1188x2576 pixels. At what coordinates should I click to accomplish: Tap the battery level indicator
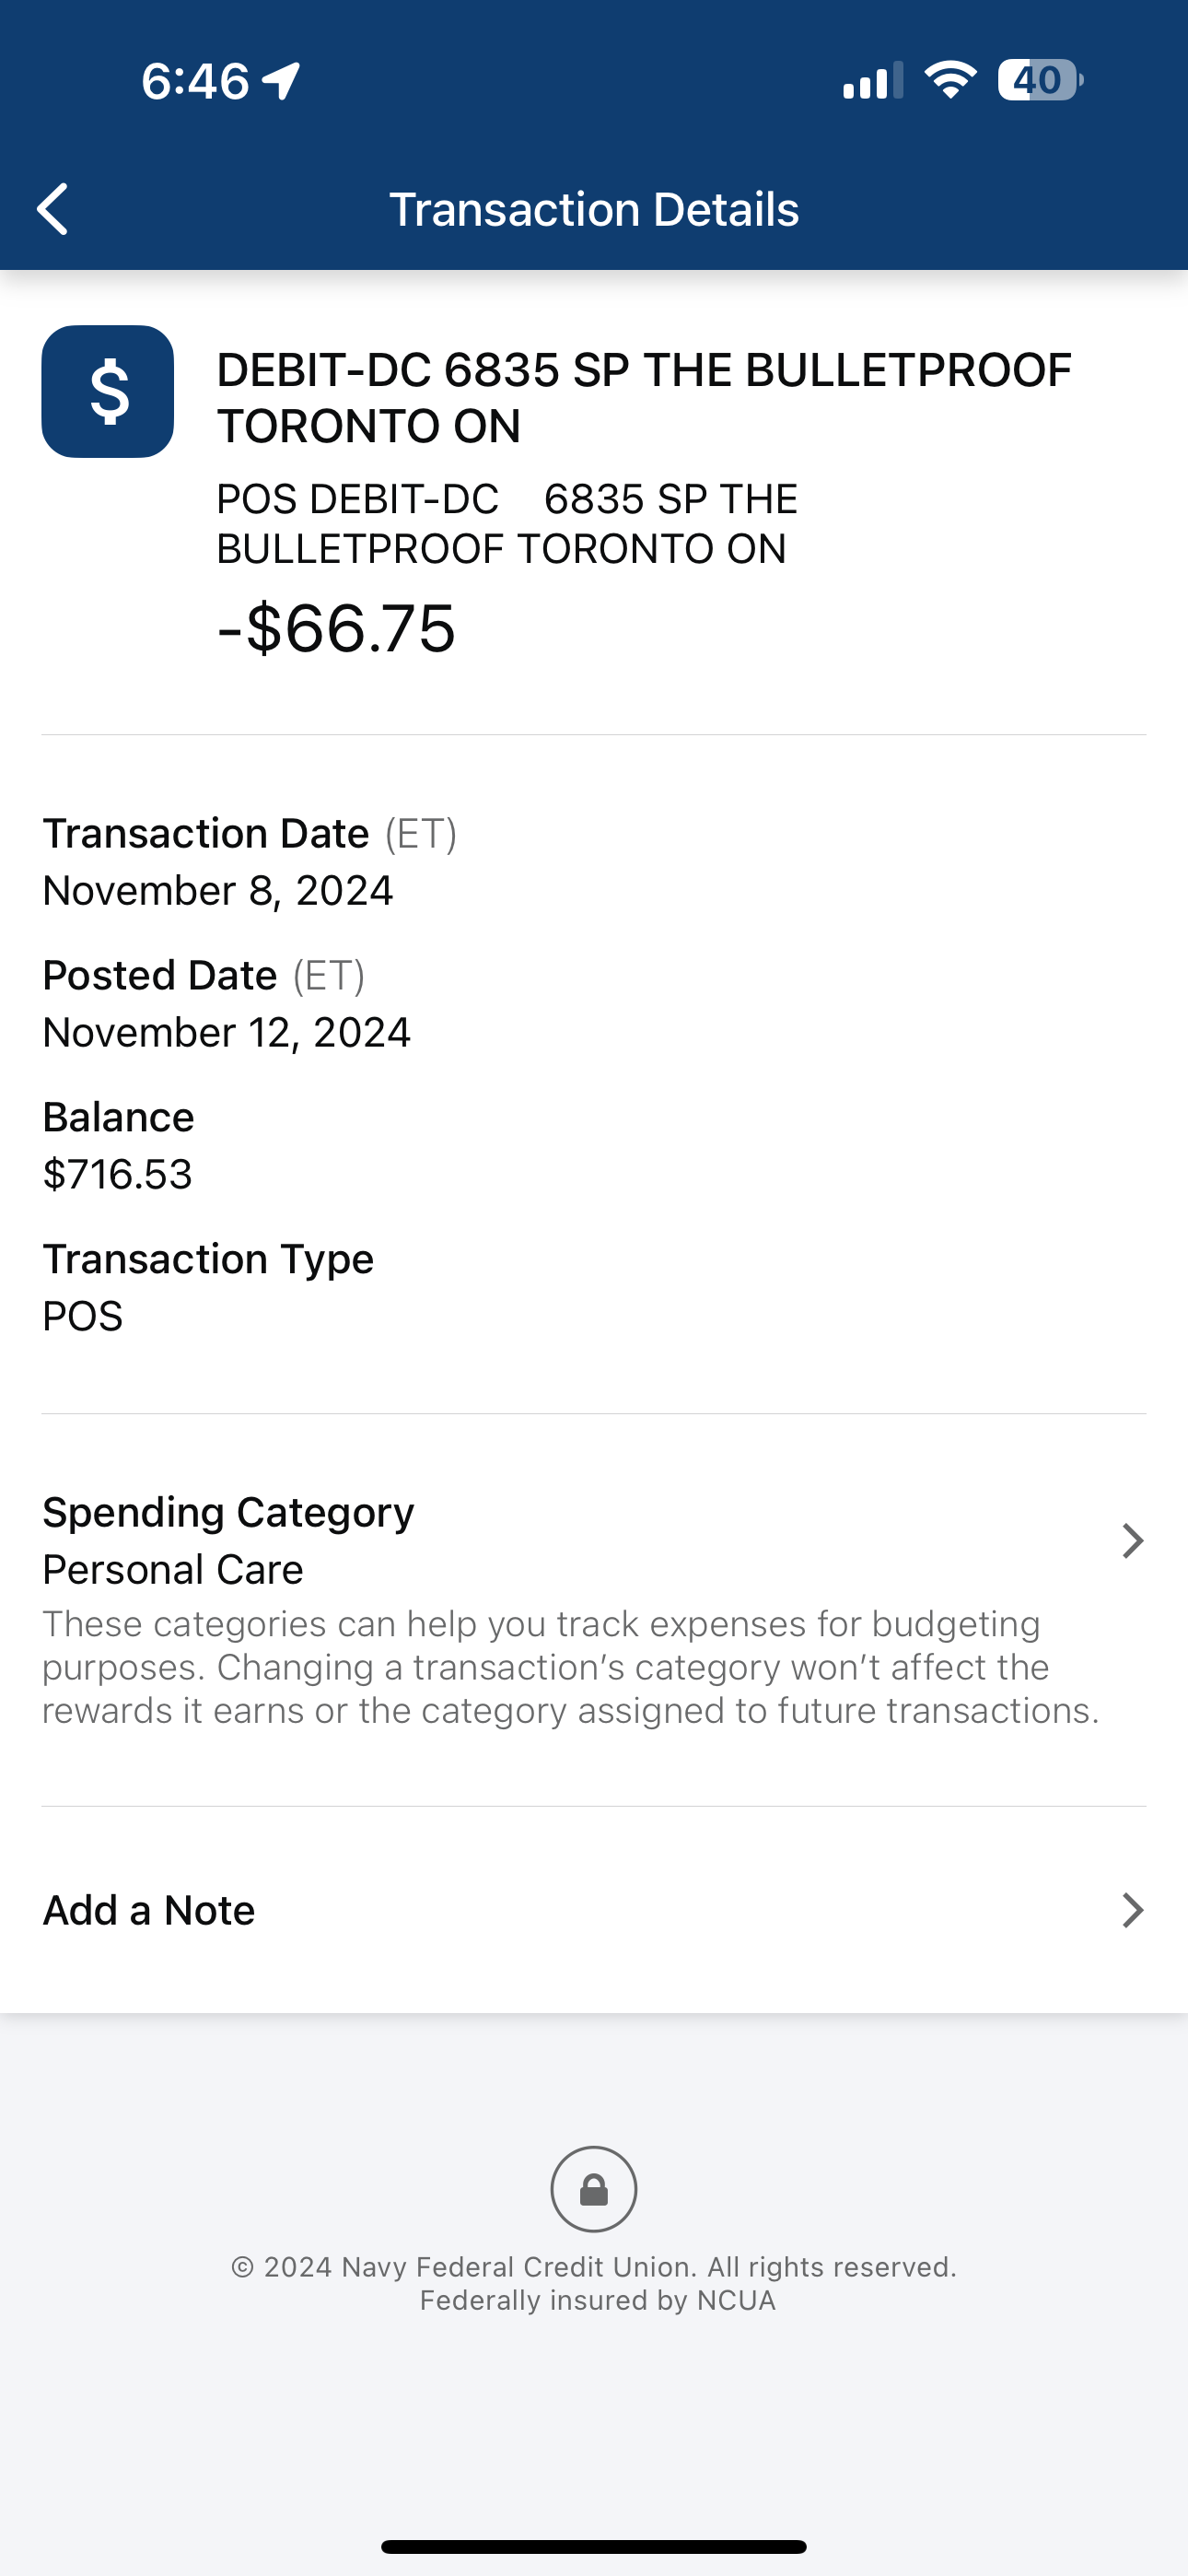1039,80
